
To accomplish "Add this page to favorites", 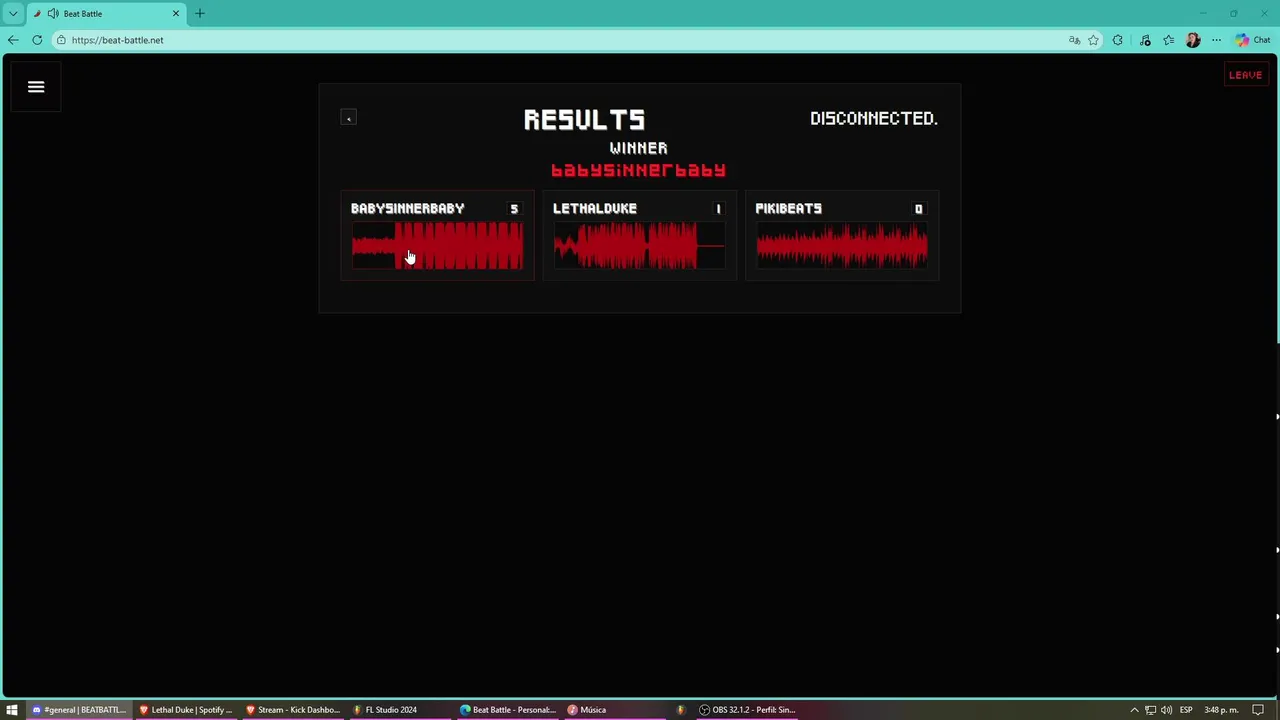I will (x=1093, y=40).
